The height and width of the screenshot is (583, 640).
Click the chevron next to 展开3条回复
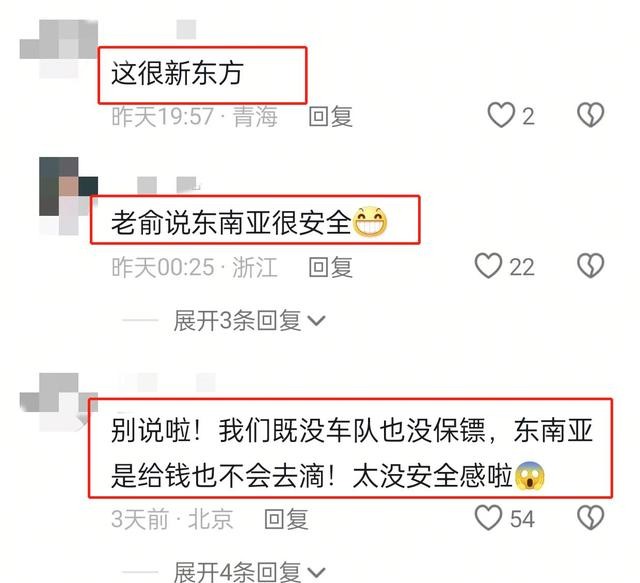coord(316,321)
